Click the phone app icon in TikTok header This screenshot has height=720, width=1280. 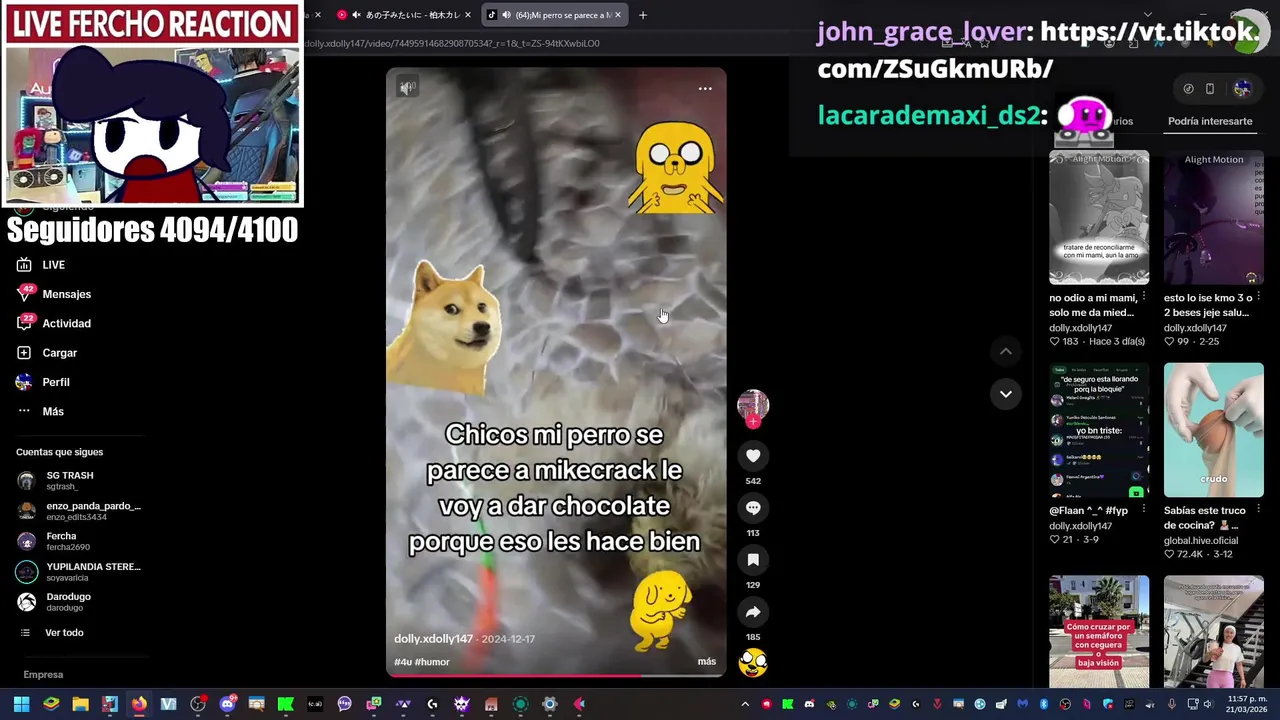1210,89
